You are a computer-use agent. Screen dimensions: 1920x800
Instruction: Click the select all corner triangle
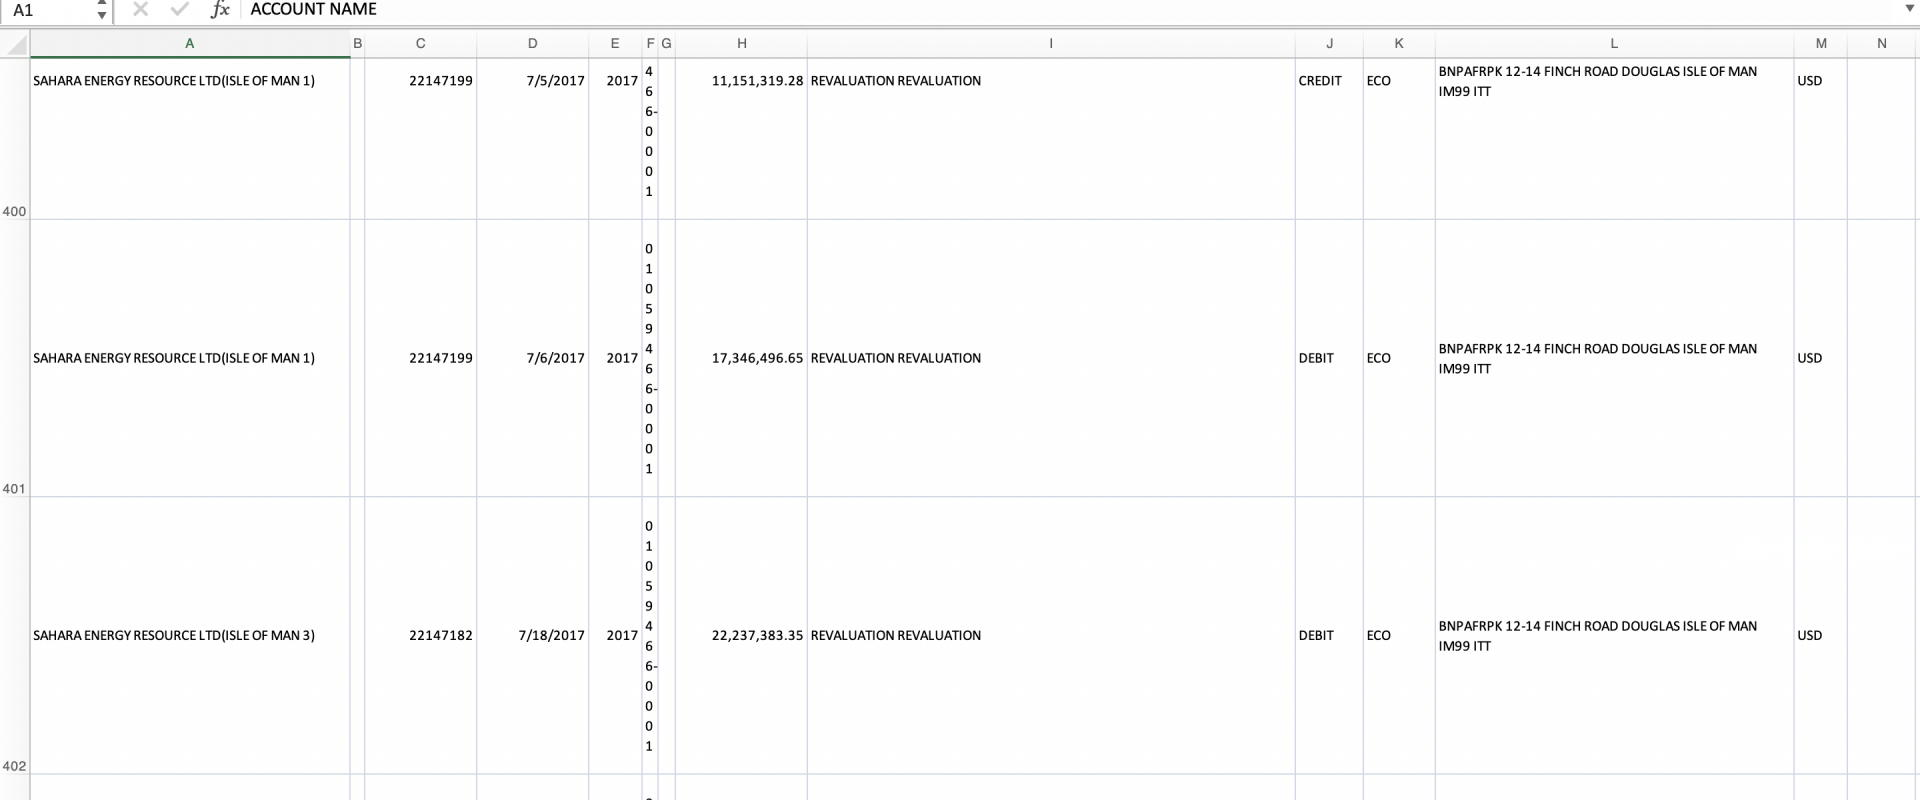pos(15,44)
